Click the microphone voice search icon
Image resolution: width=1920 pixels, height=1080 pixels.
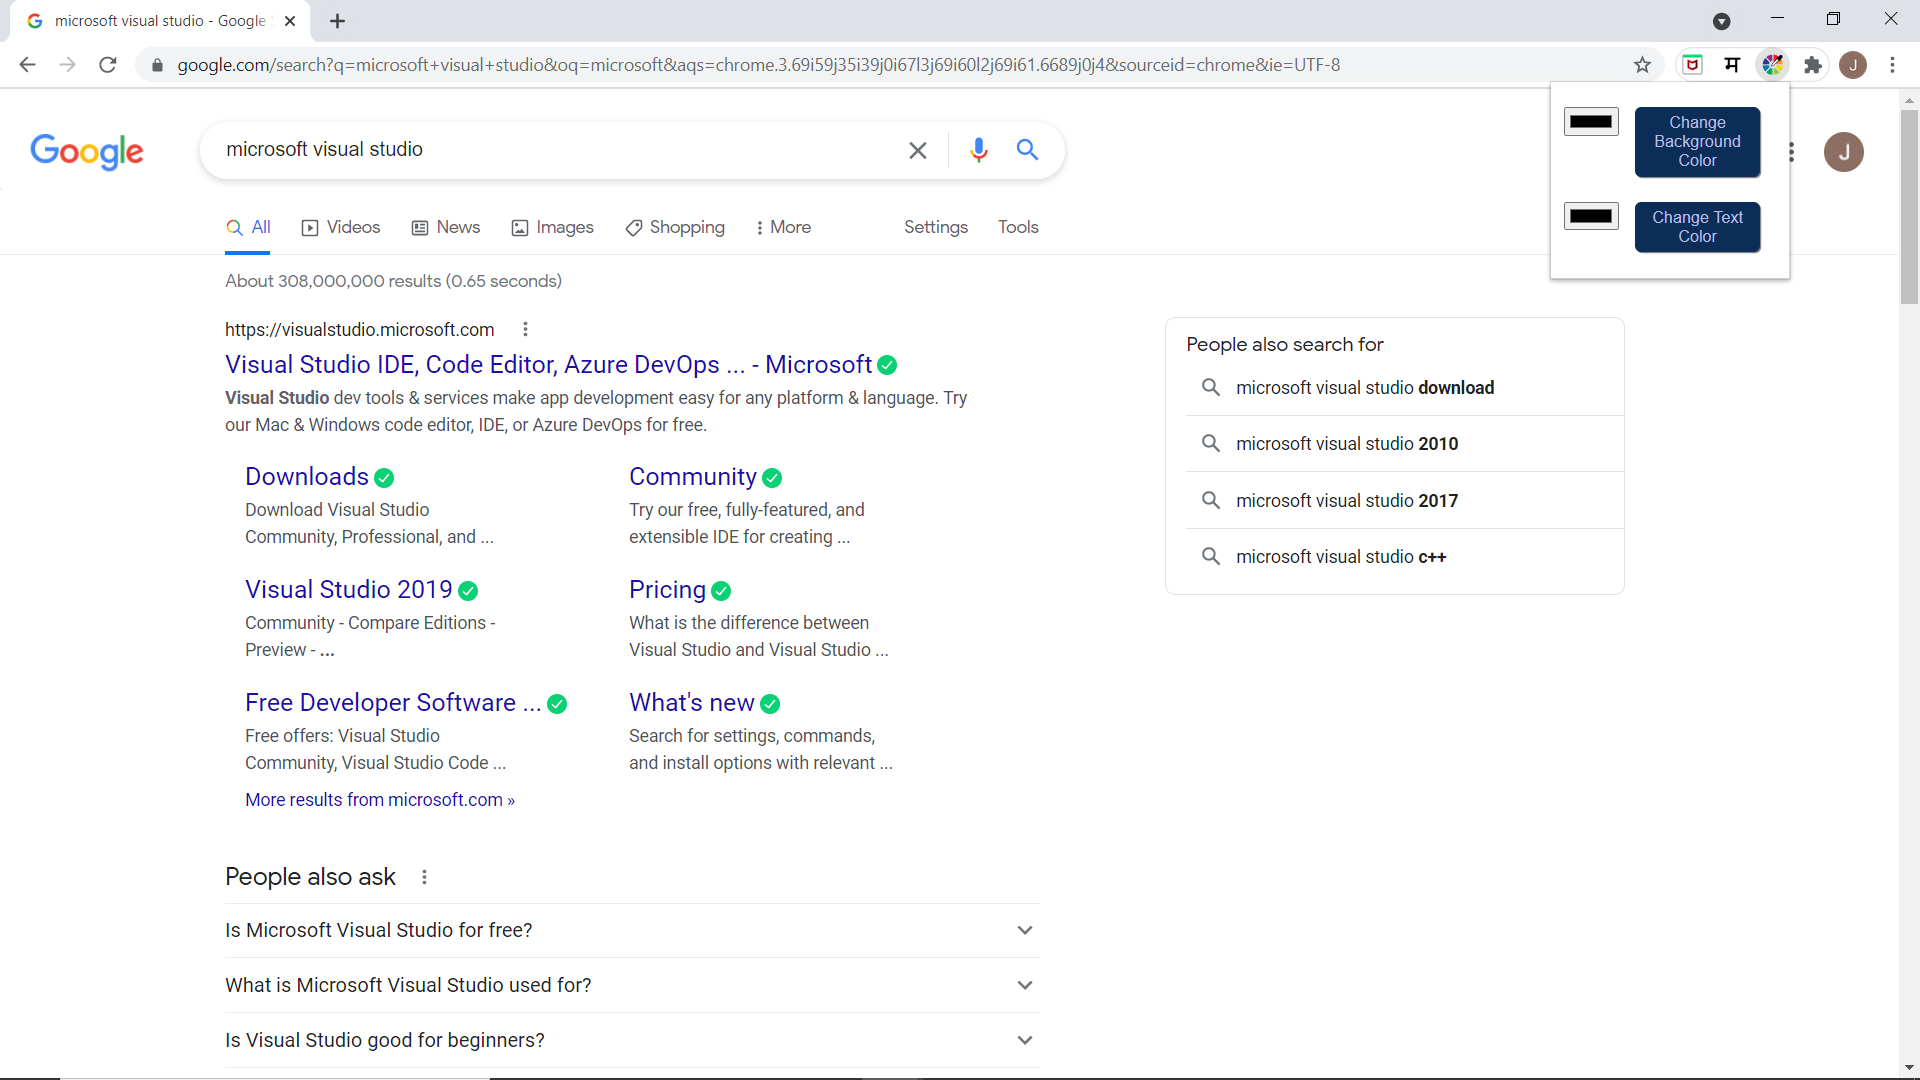point(978,150)
